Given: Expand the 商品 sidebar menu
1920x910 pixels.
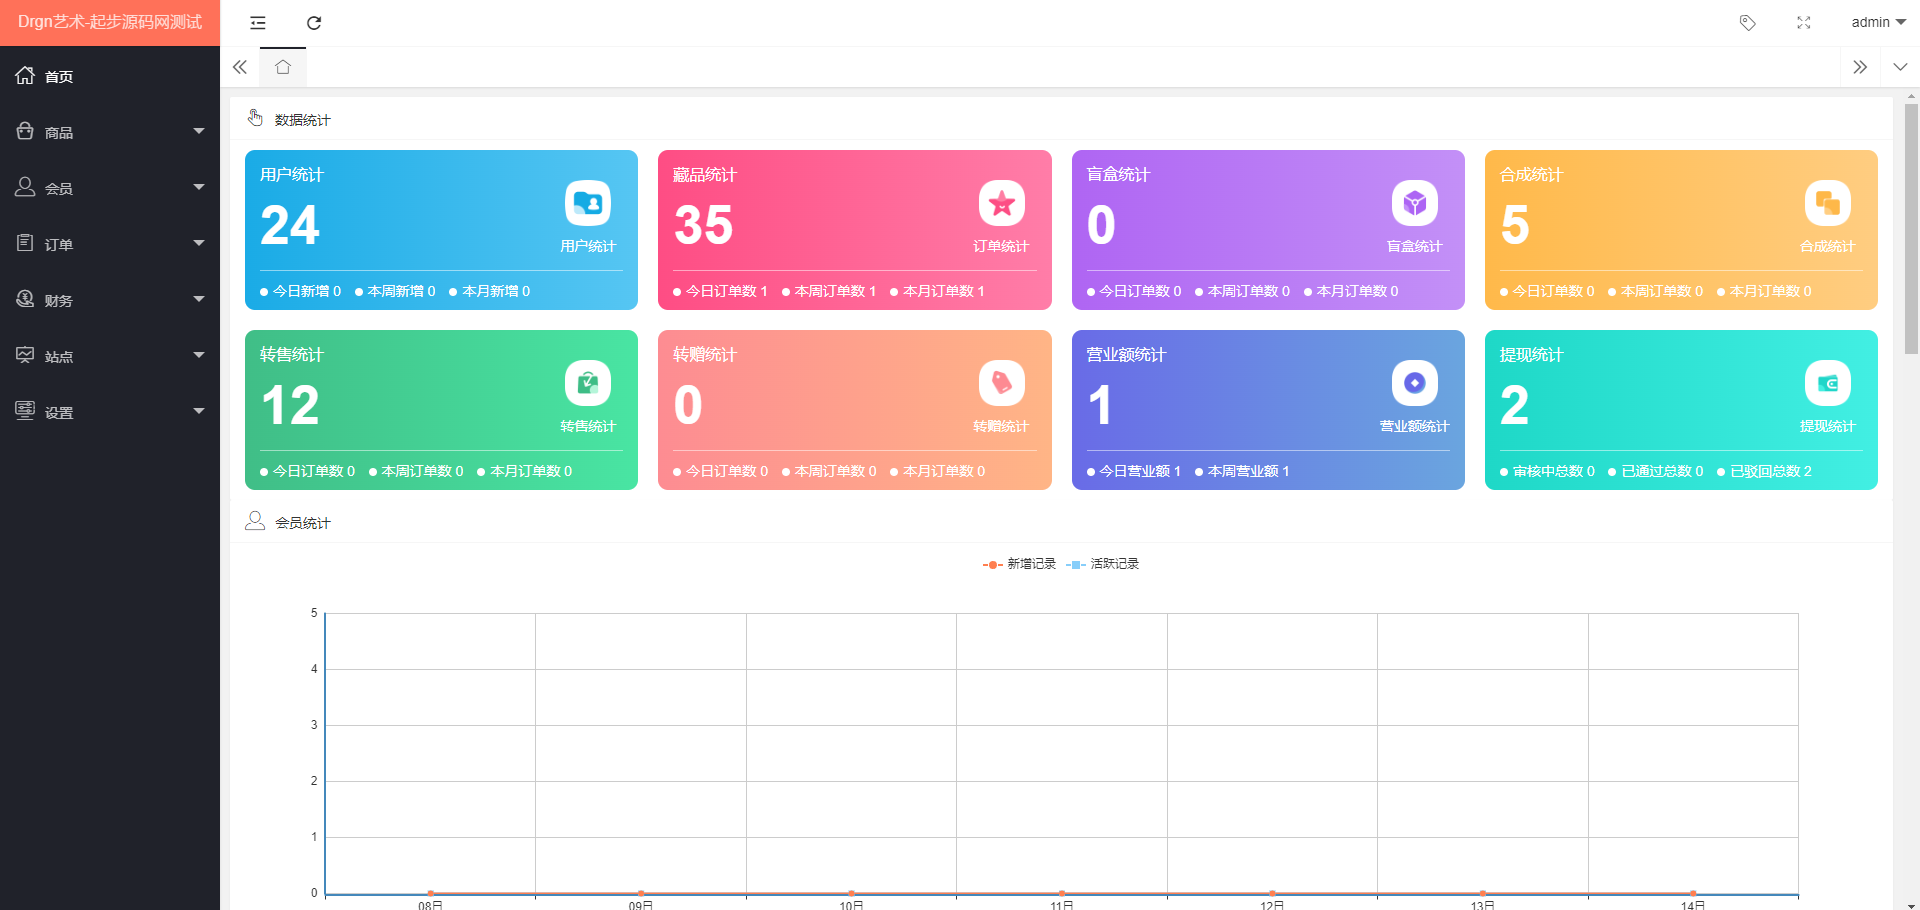Looking at the screenshot, I should tap(110, 132).
